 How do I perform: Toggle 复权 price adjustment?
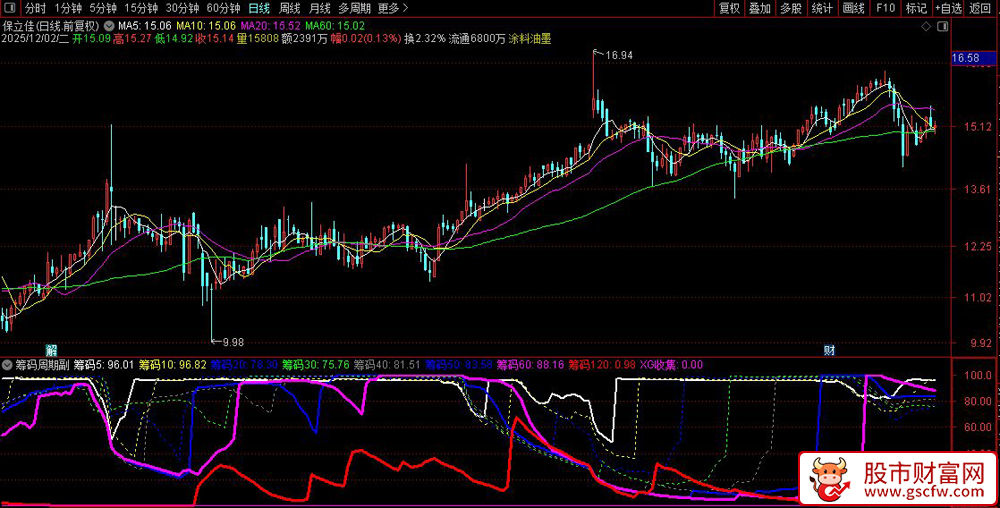coord(730,8)
